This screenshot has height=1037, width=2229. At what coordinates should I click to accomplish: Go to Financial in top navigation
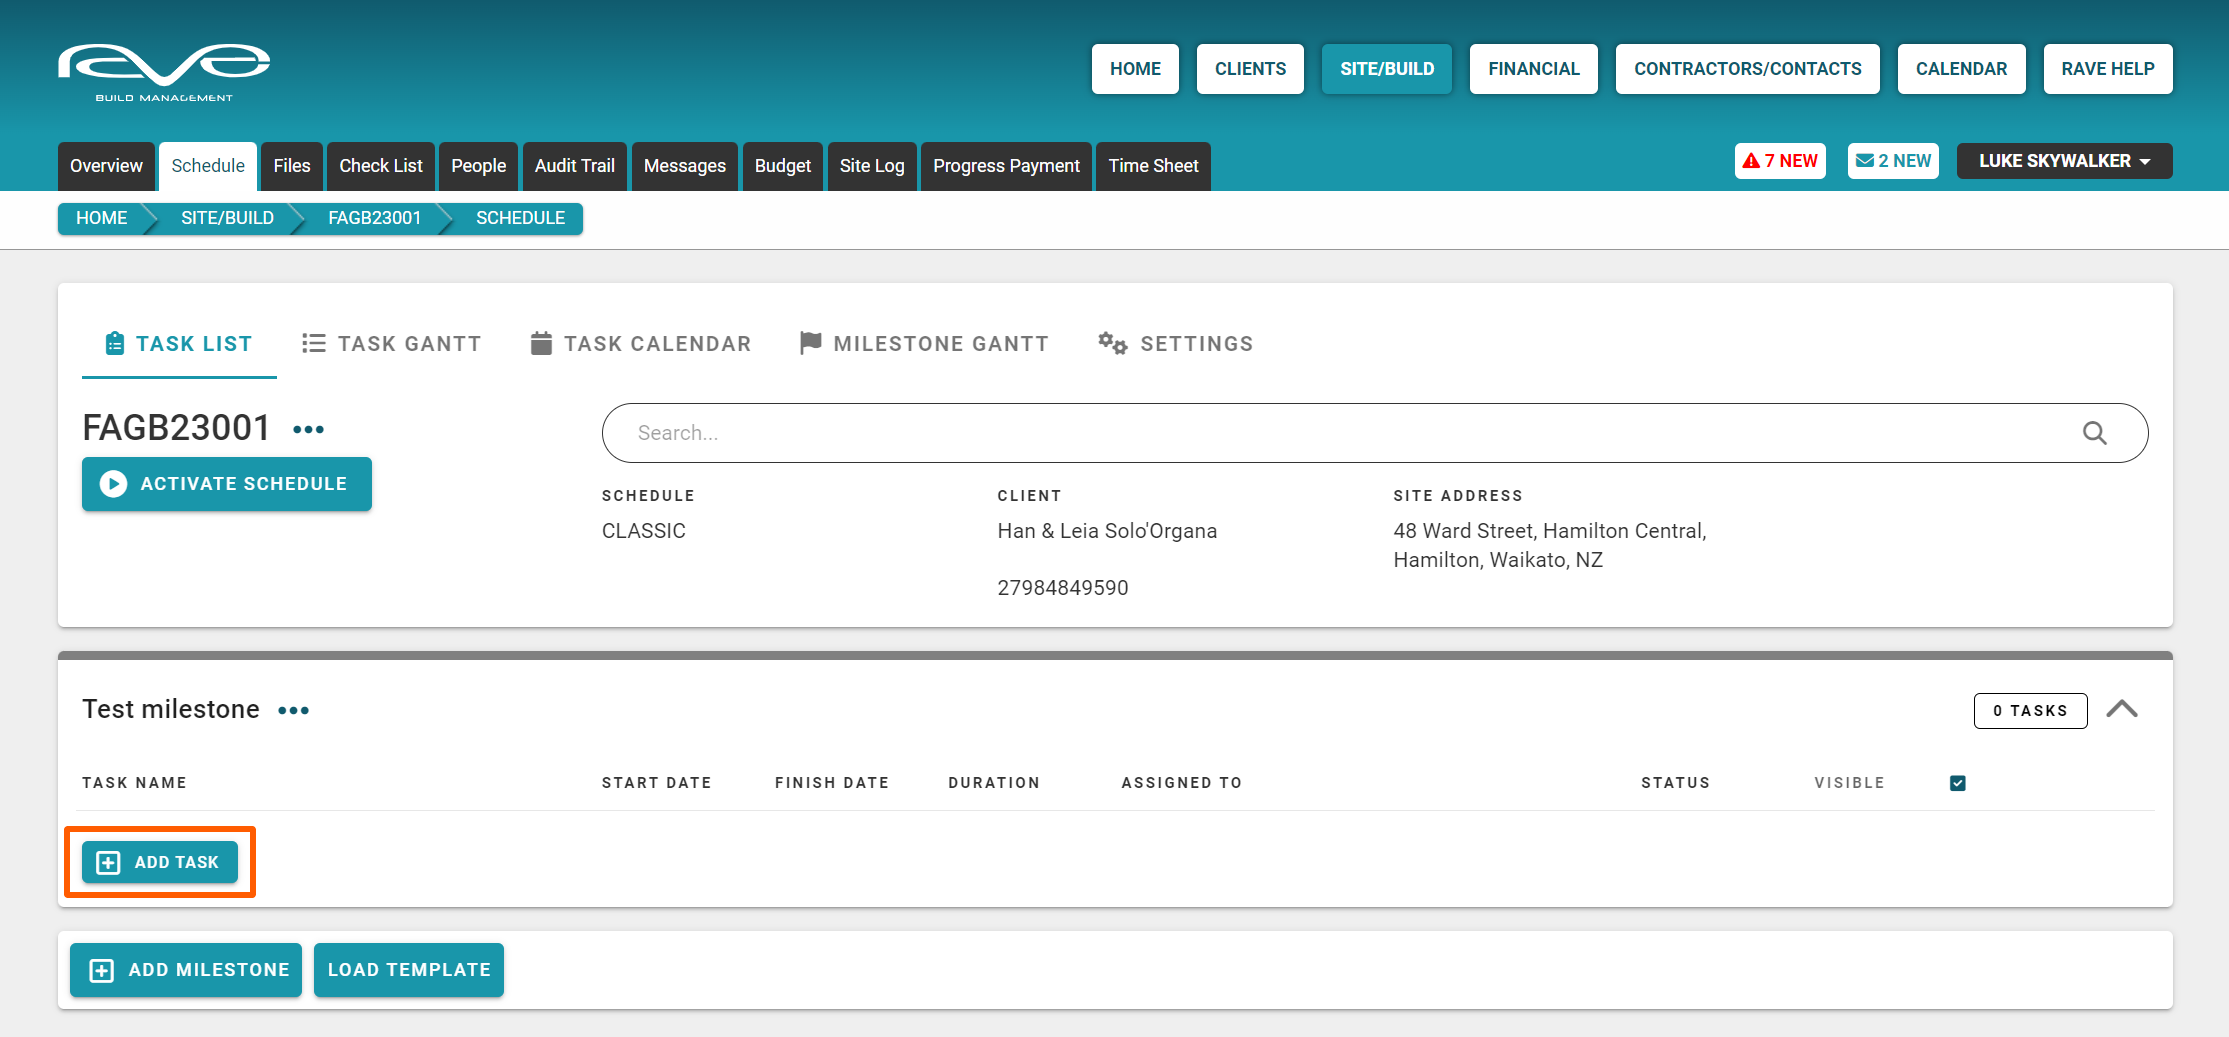(1533, 69)
